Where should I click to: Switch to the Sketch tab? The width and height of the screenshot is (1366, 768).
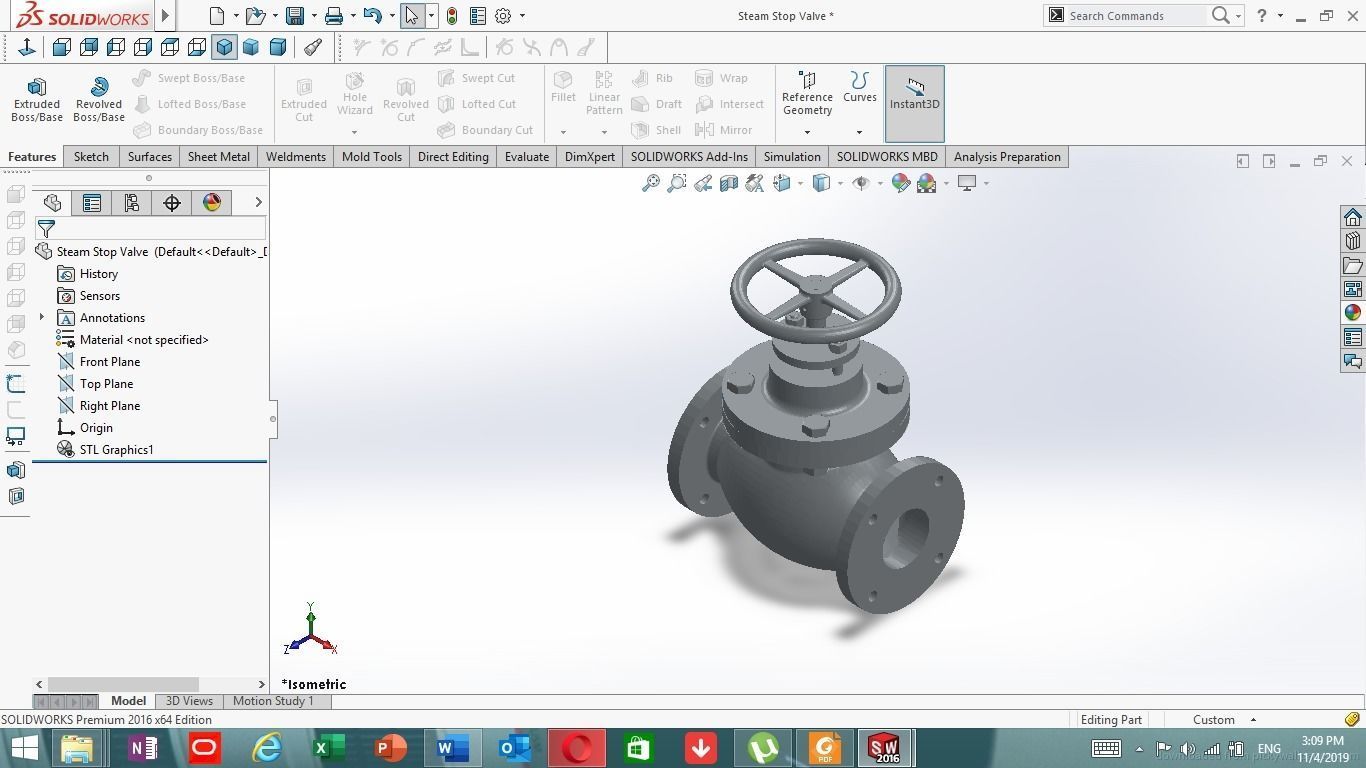click(91, 157)
